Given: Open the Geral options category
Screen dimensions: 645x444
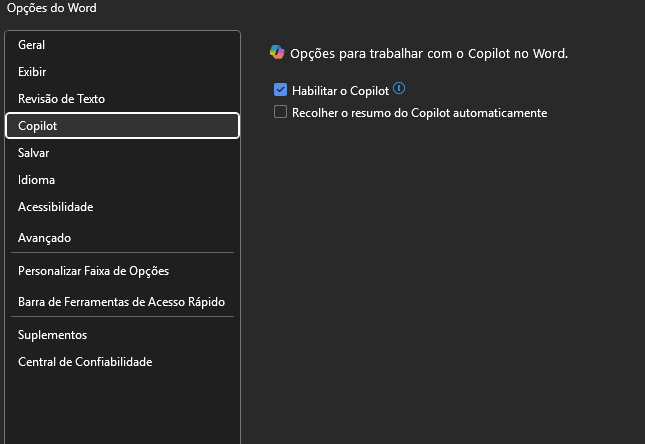Looking at the screenshot, I should 122,45.
